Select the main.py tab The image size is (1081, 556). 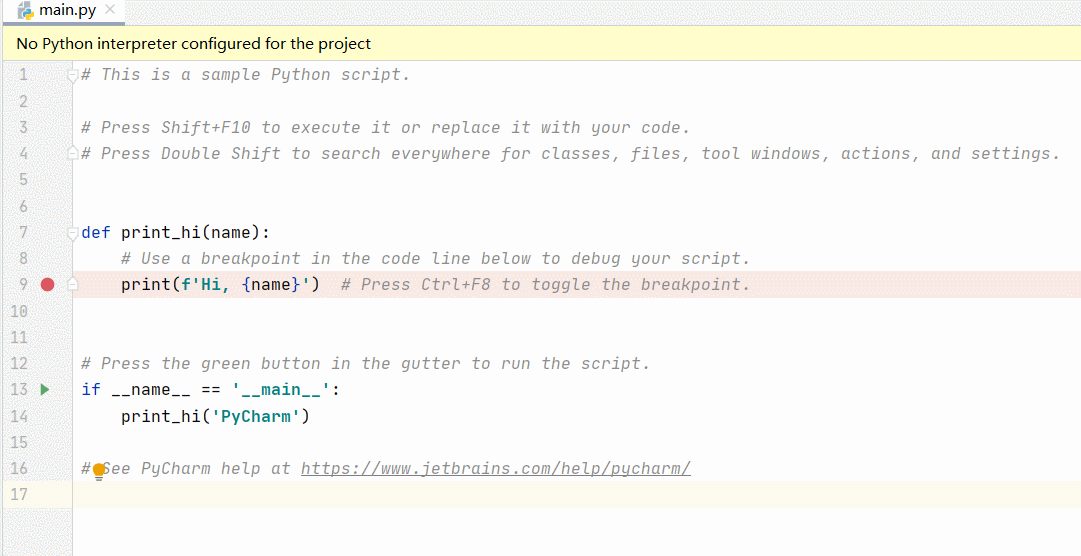click(x=63, y=11)
